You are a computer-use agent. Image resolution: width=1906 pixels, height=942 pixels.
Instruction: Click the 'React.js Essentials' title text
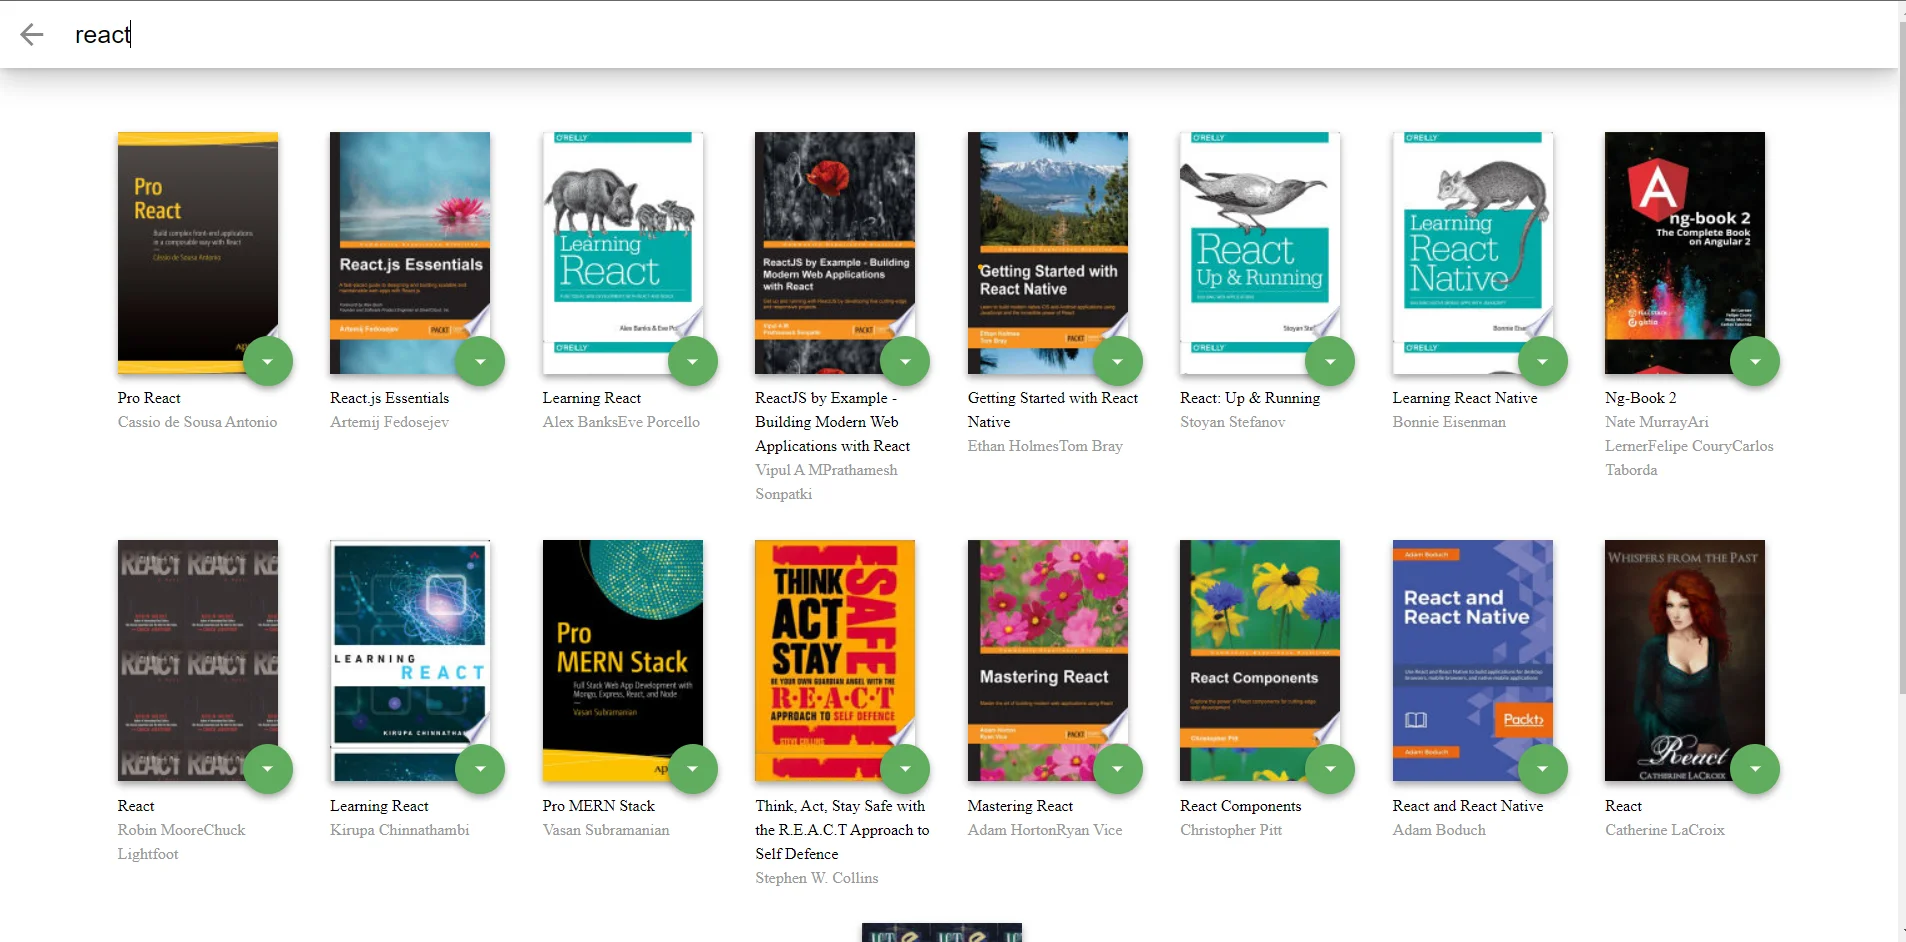[390, 398]
